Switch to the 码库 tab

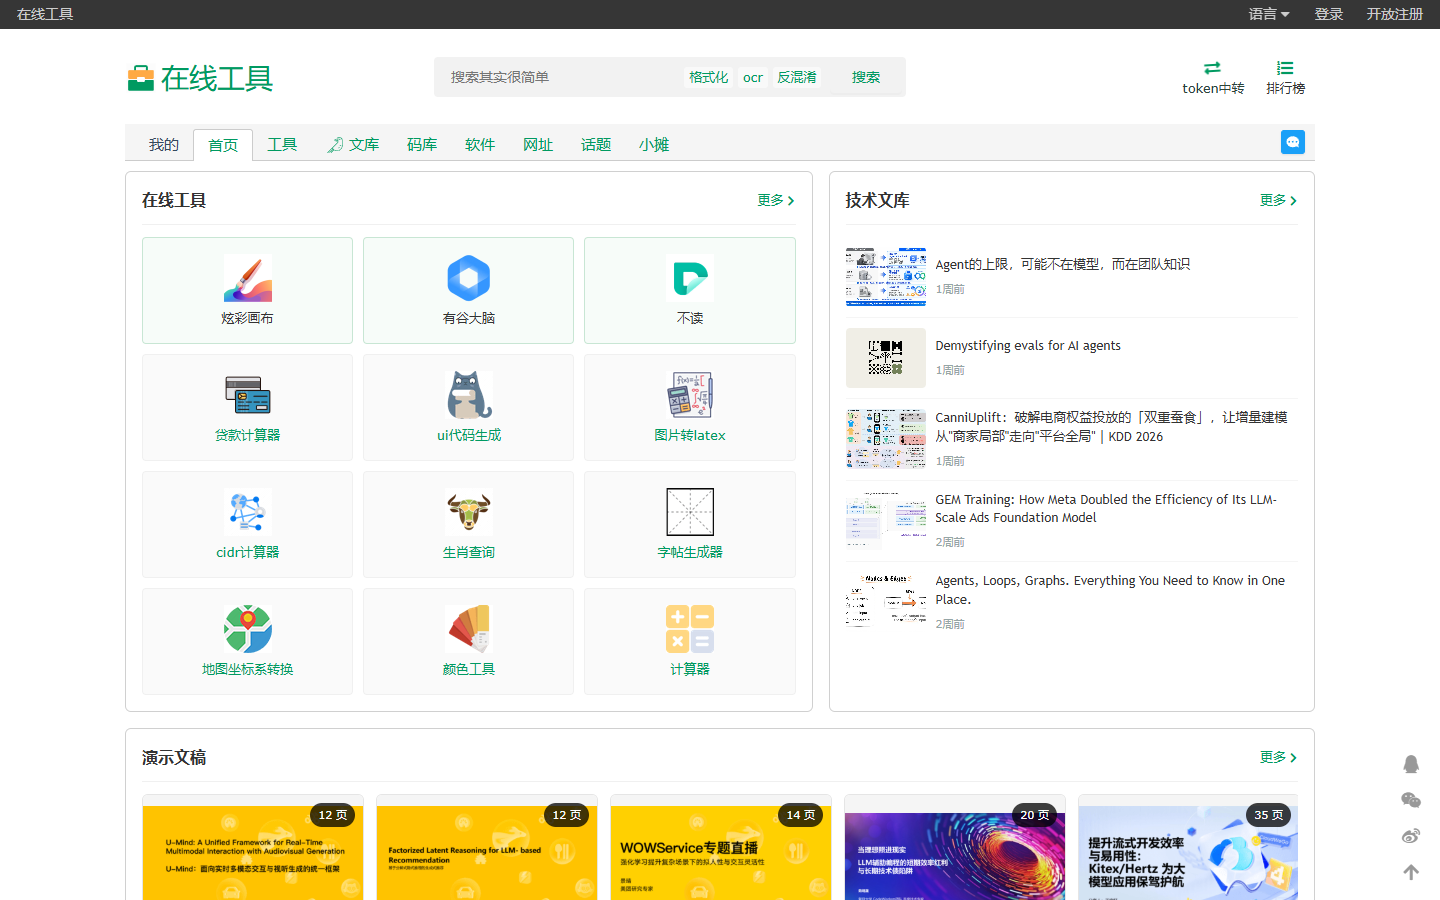pos(422,145)
